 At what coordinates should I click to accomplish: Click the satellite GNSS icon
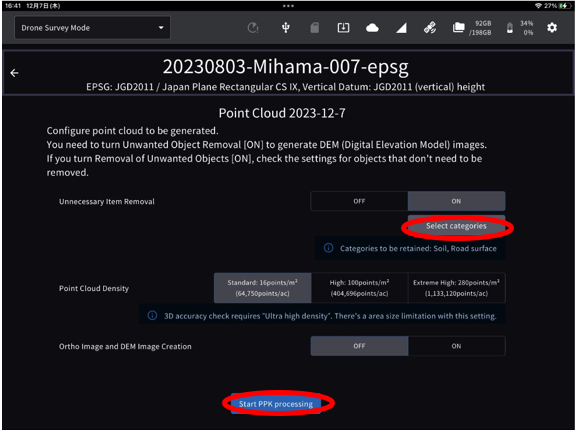(x=430, y=28)
